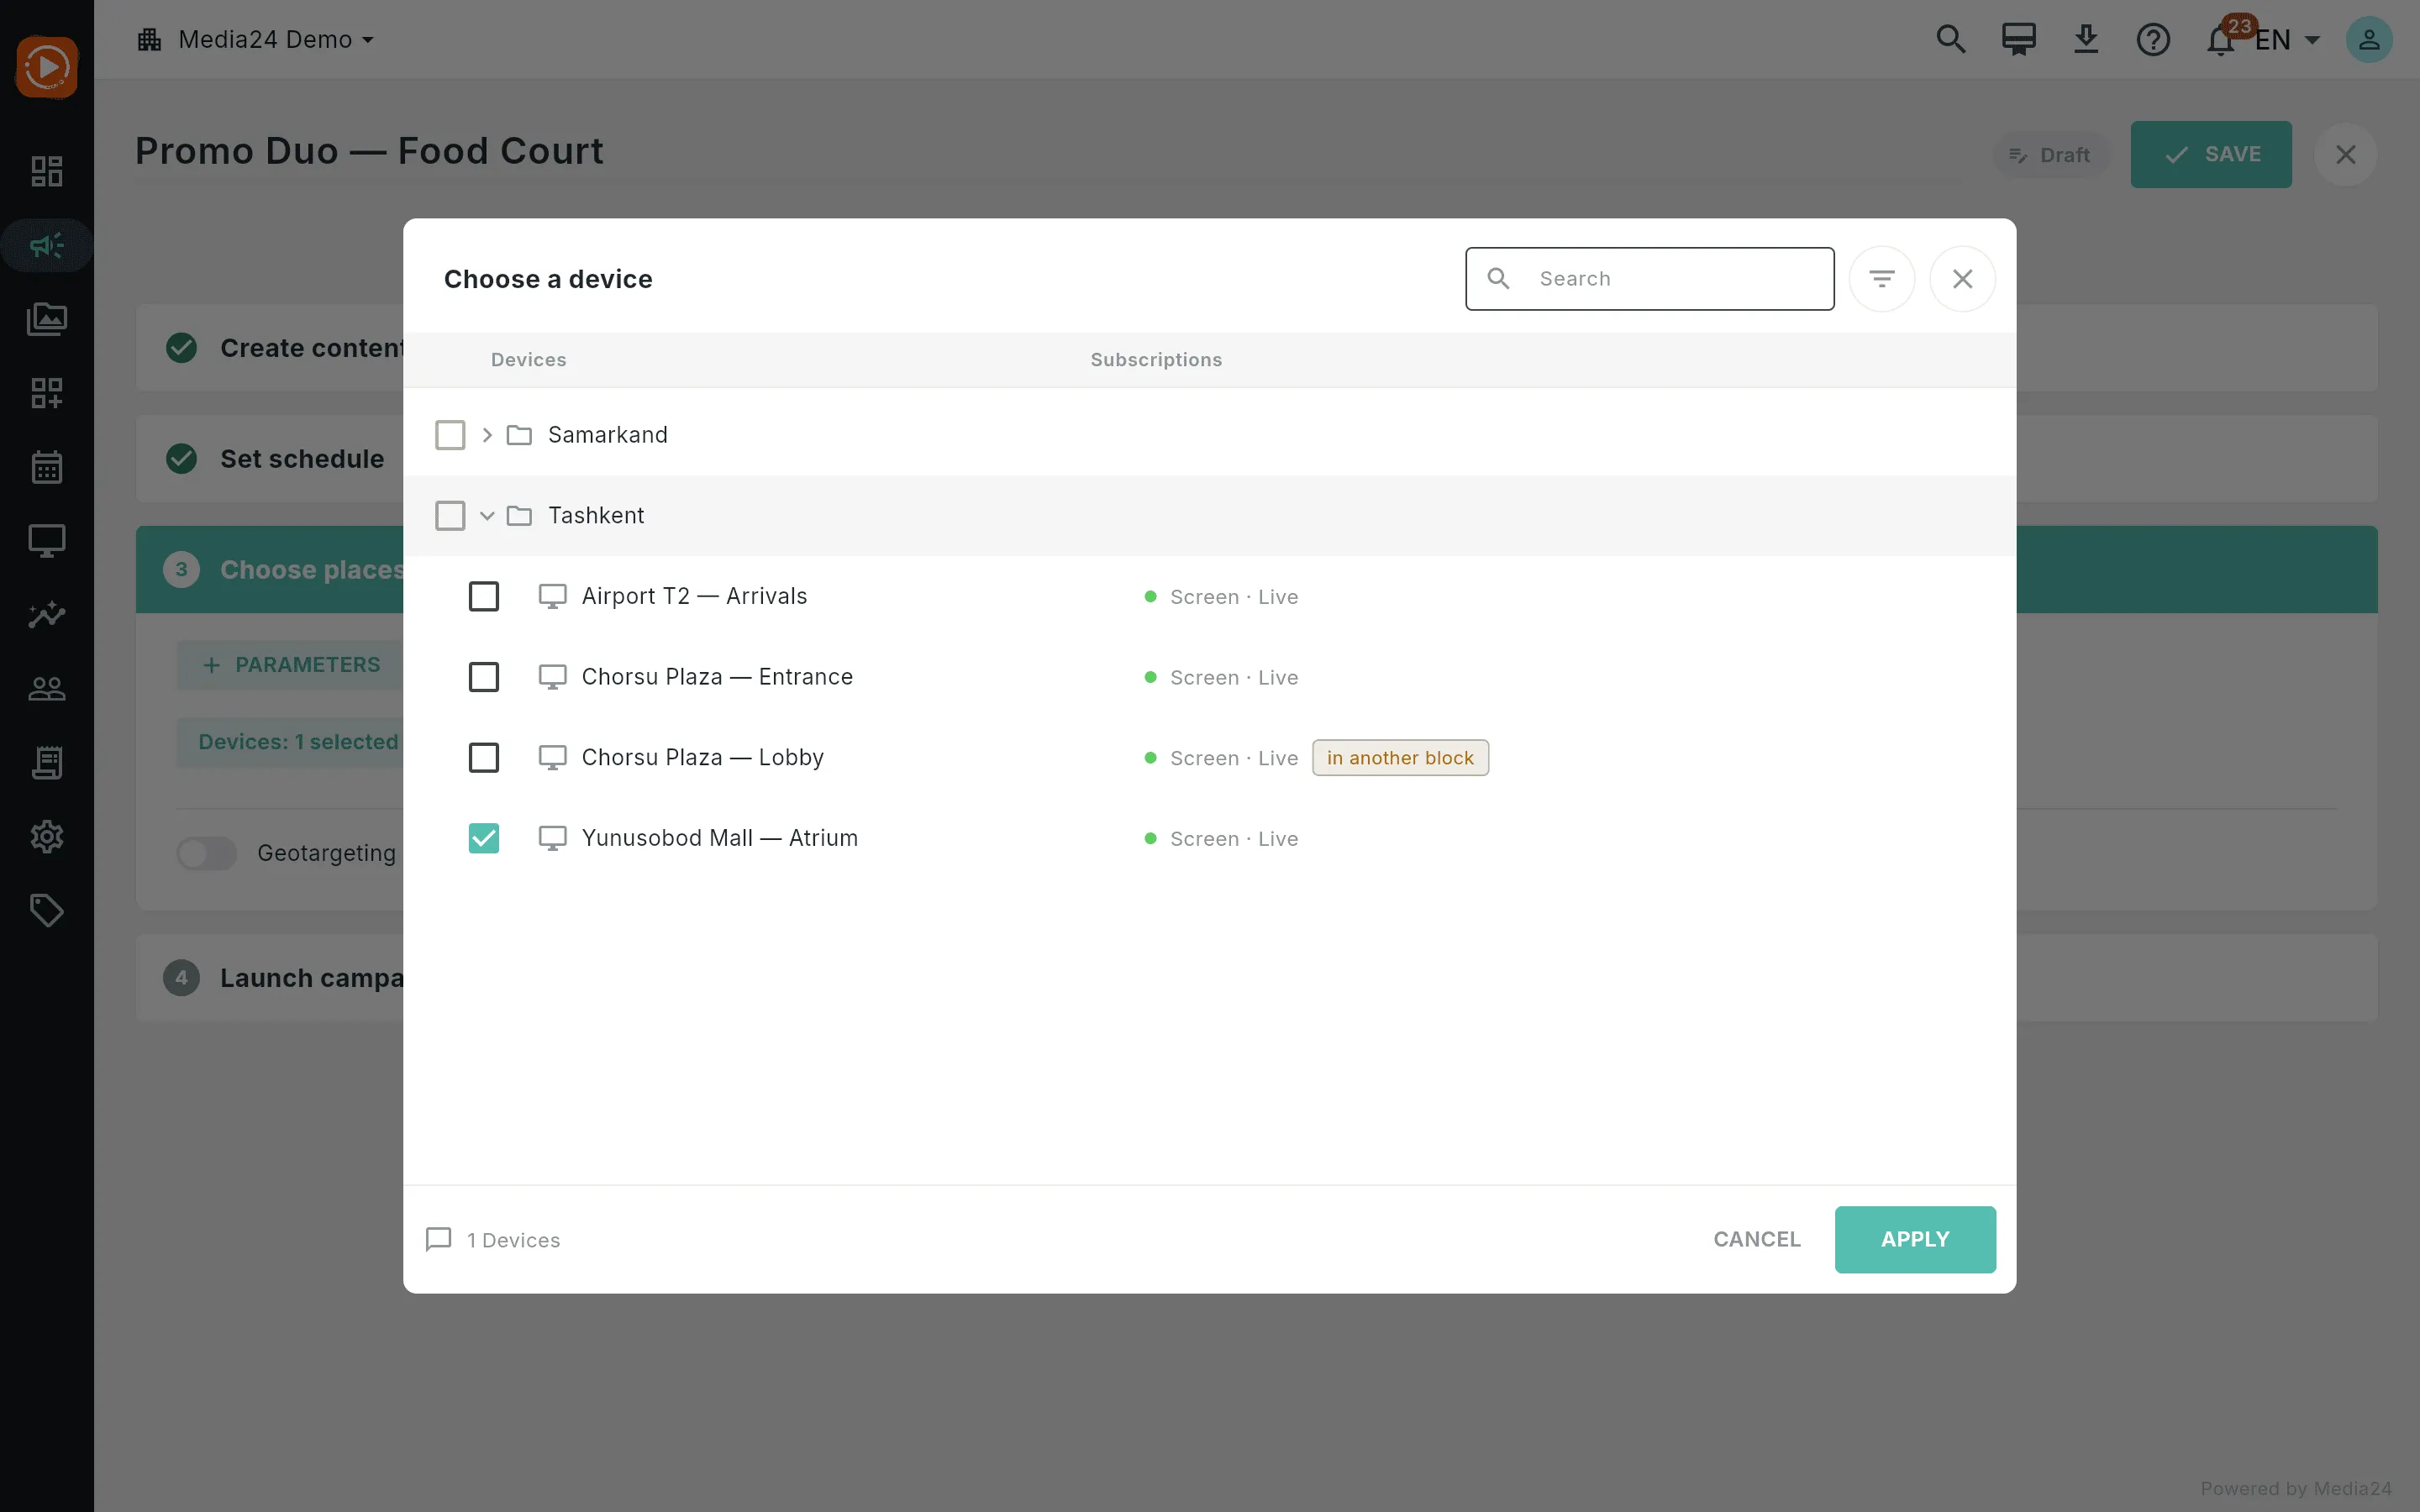The height and width of the screenshot is (1512, 2420).
Task: Check the Airport T2 — Arrivals checkbox
Action: click(484, 596)
